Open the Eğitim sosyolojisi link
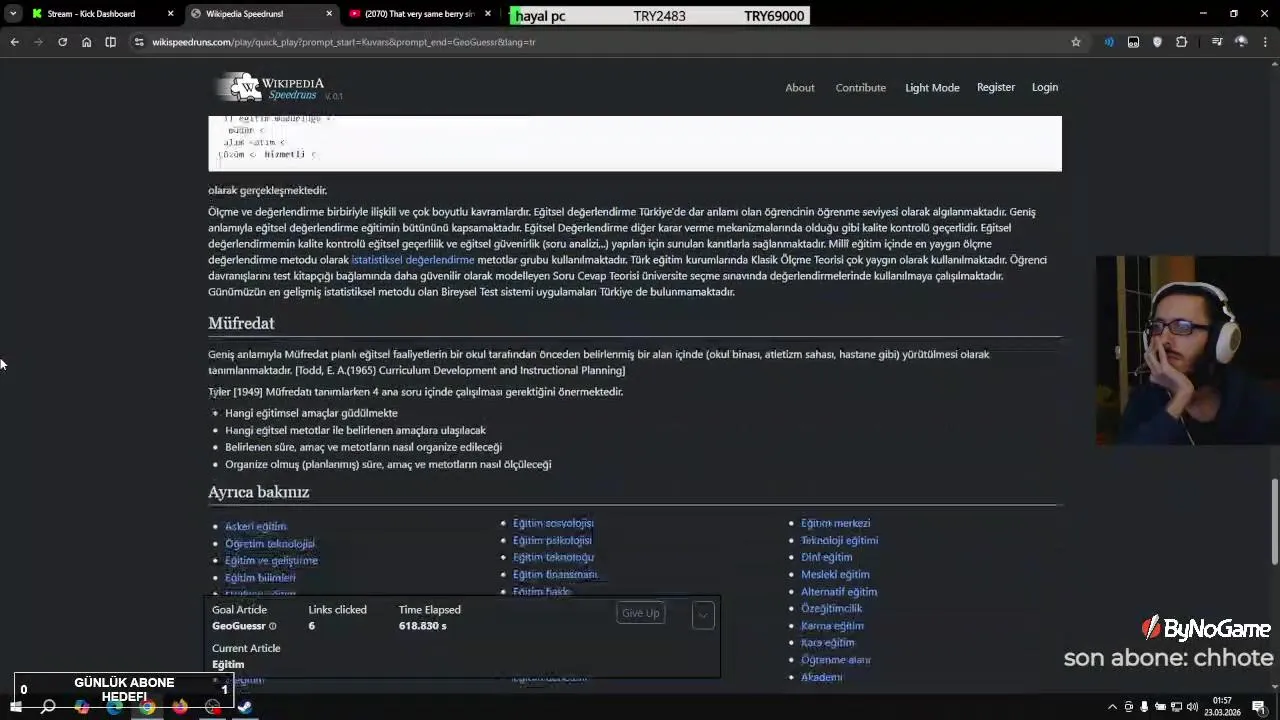 tap(553, 524)
